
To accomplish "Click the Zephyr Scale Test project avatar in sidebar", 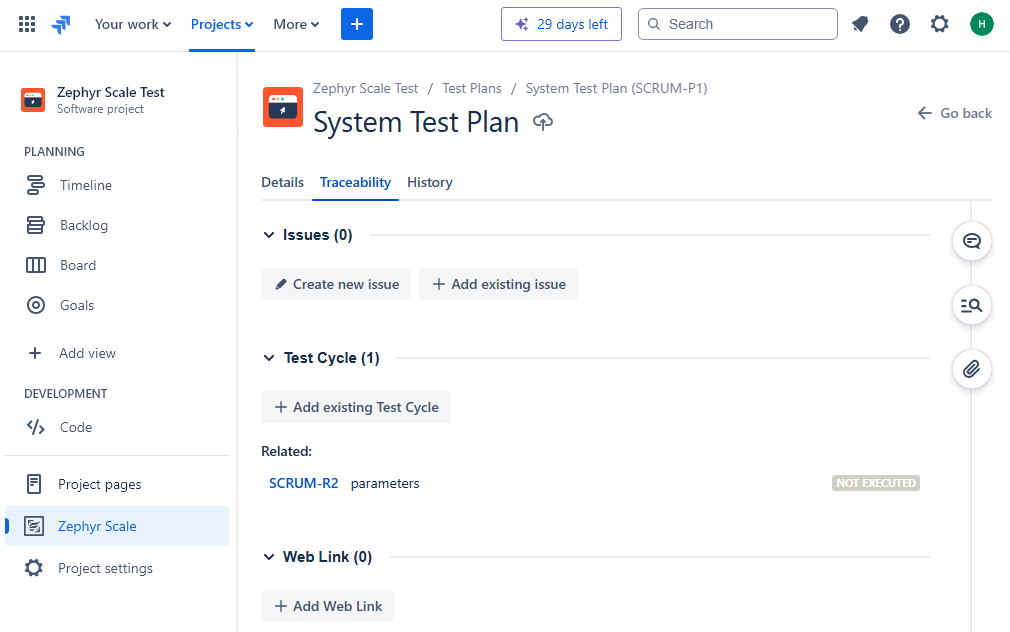I will (33, 101).
